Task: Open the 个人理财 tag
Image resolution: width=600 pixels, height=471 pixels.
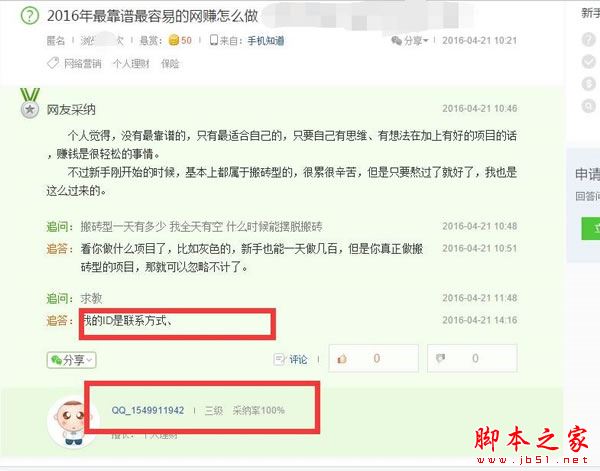Action: [131, 64]
